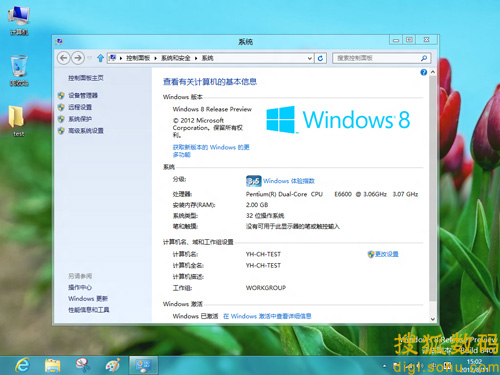The image size is (500, 375).
Task: Open Paint from the taskbar
Action: (x=113, y=365)
